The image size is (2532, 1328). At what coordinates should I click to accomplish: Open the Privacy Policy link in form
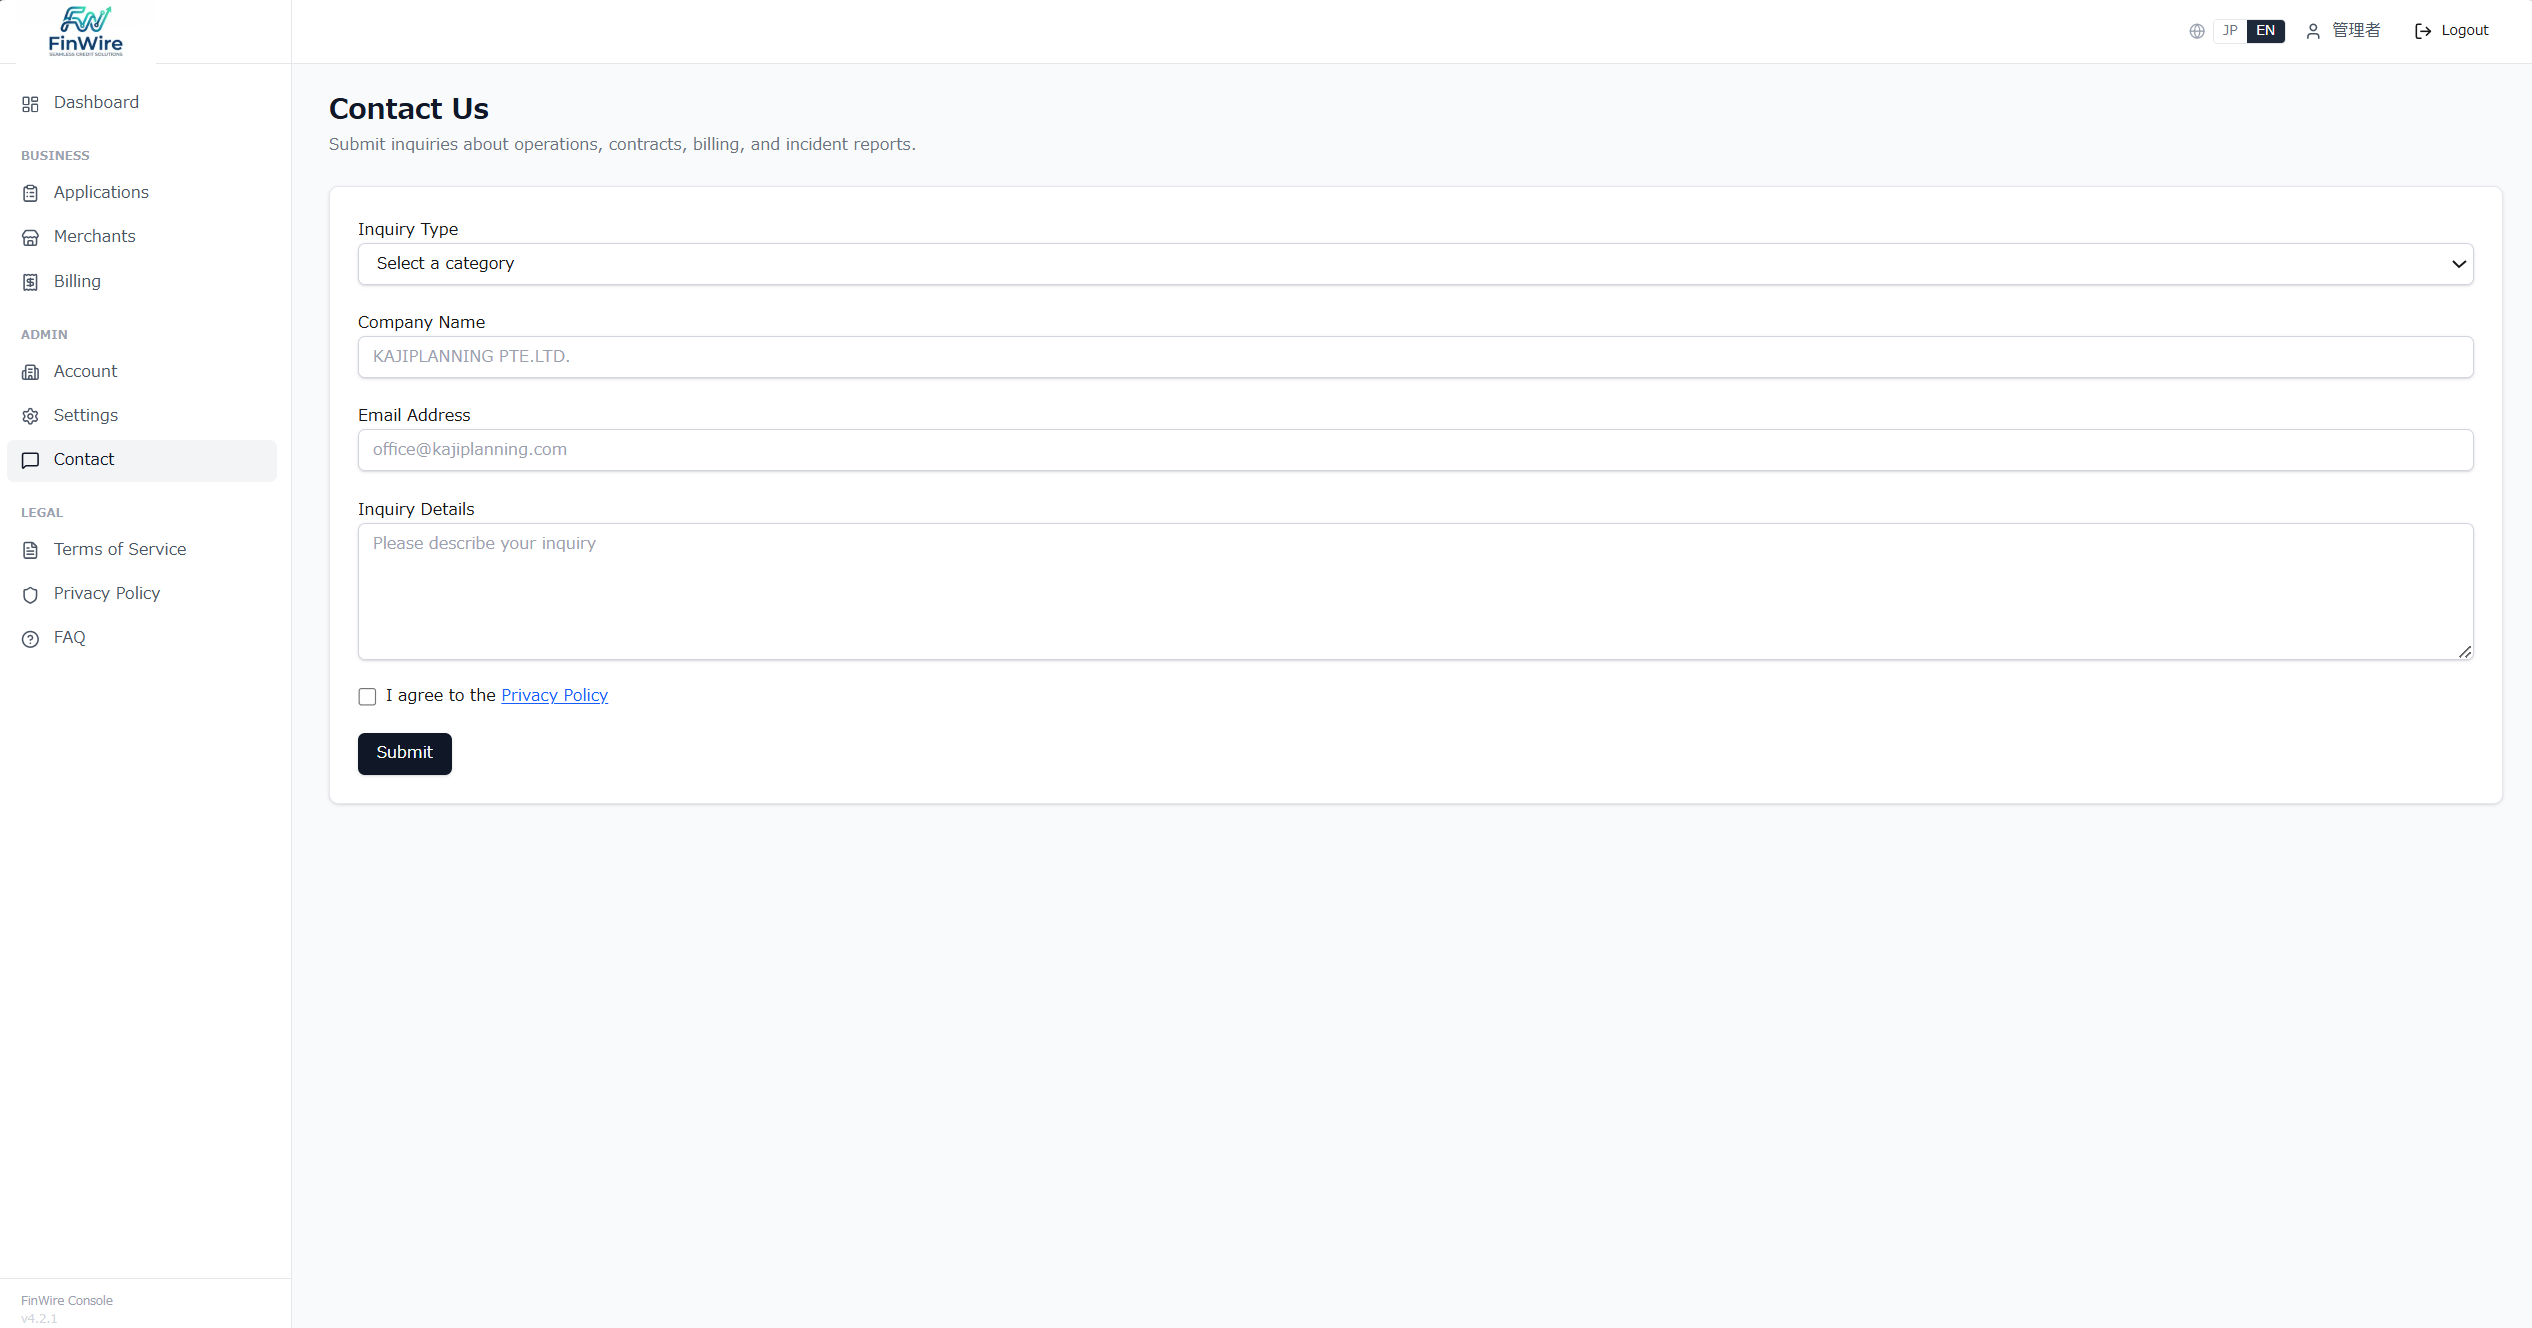coord(554,696)
